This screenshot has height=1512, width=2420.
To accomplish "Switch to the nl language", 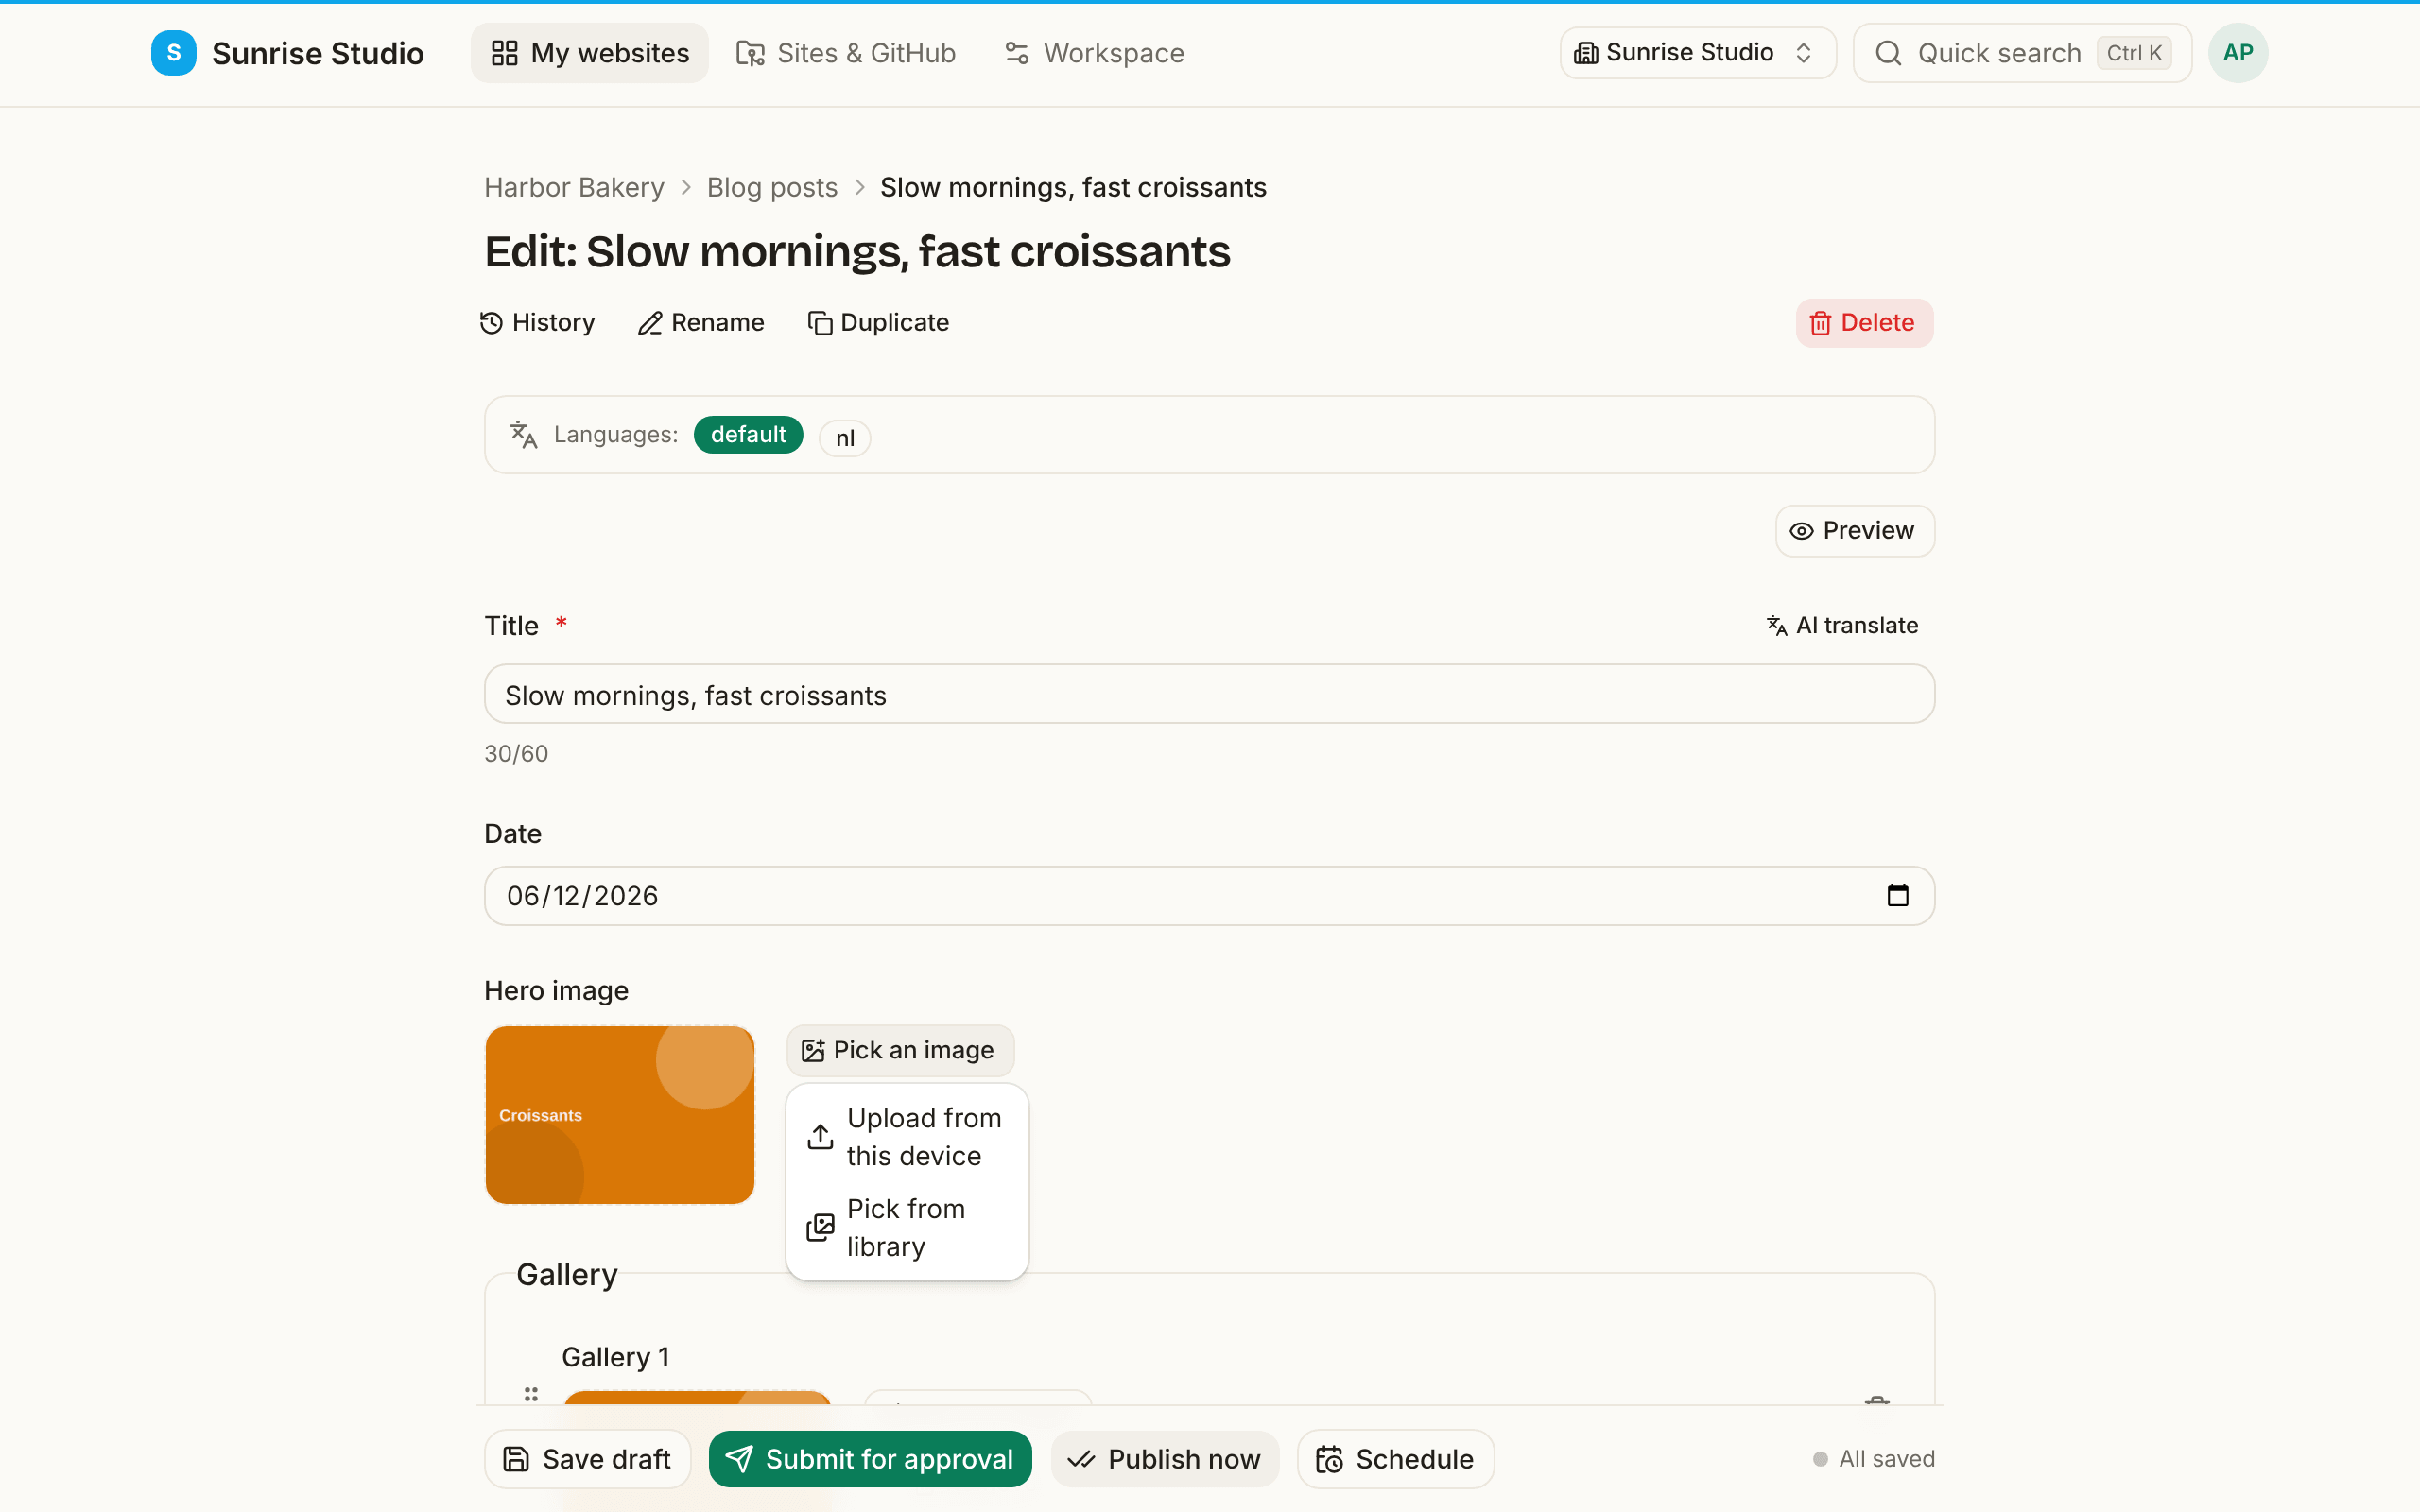I will click(845, 438).
